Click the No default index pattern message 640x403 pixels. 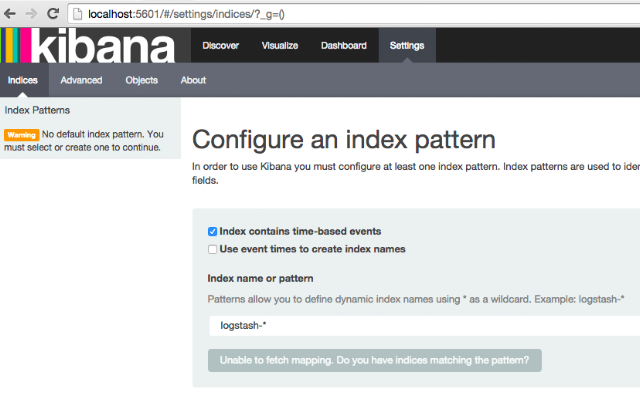coord(84,140)
